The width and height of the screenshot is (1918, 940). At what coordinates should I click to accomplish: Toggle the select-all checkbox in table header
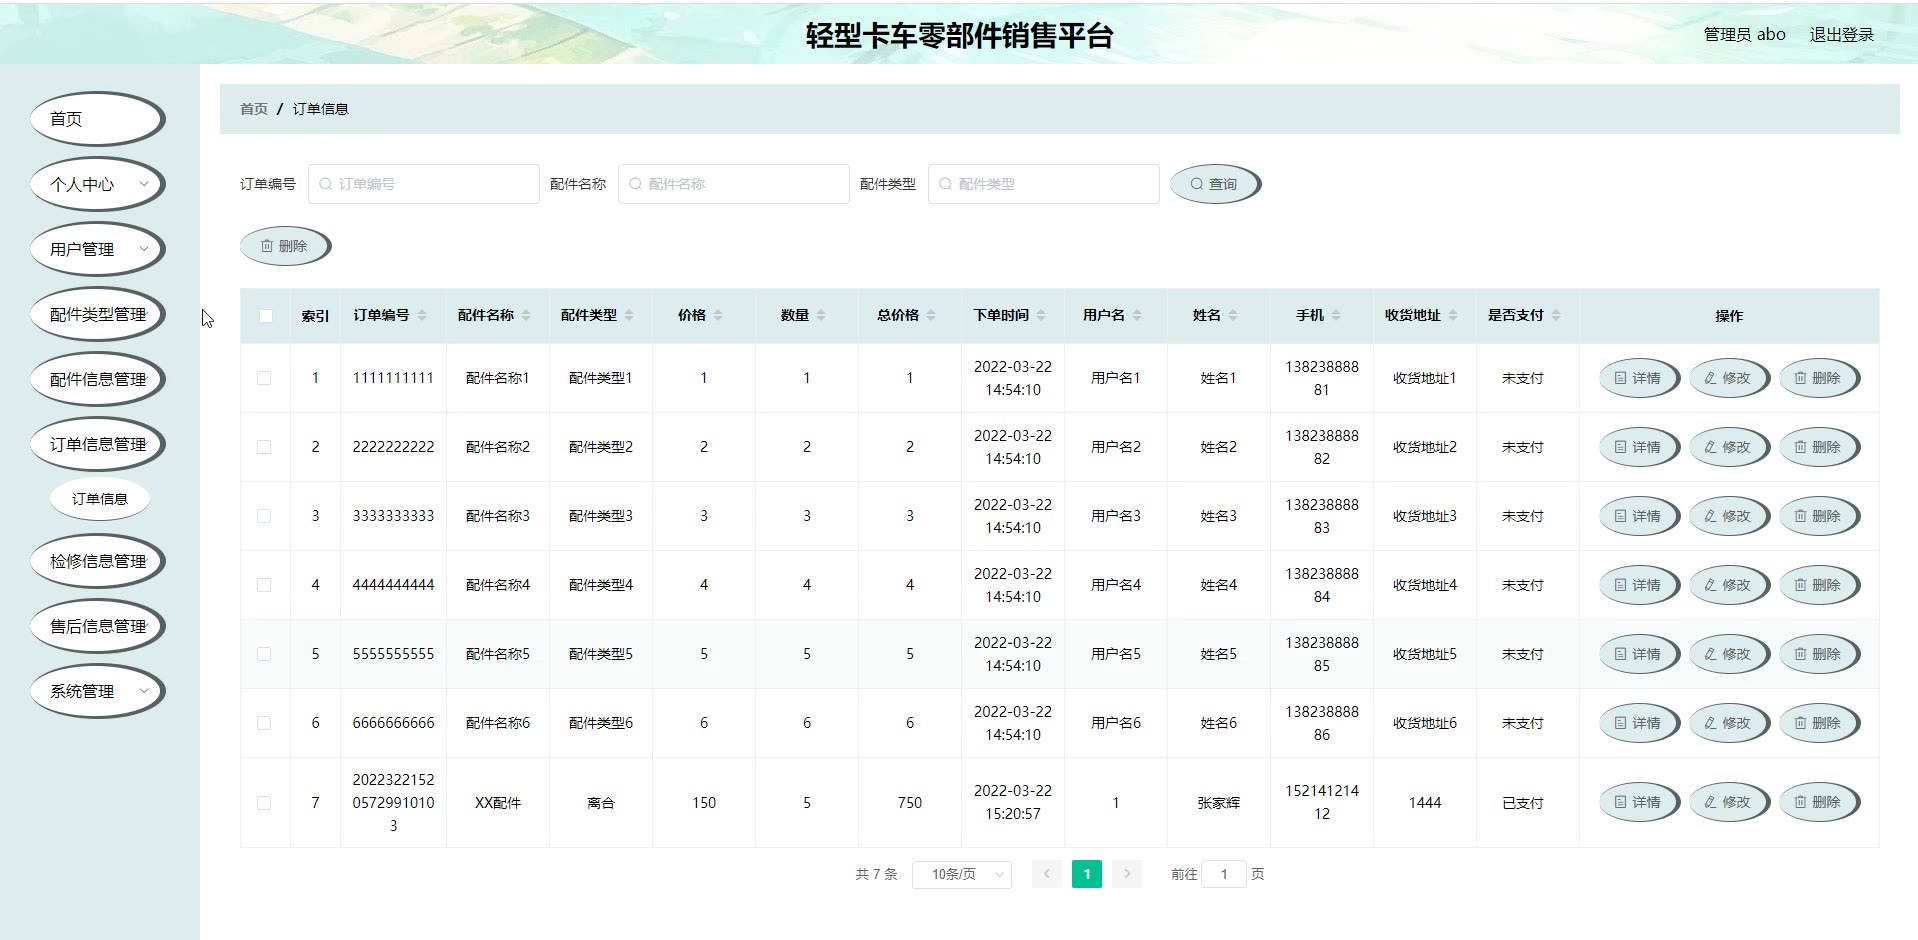tap(265, 316)
